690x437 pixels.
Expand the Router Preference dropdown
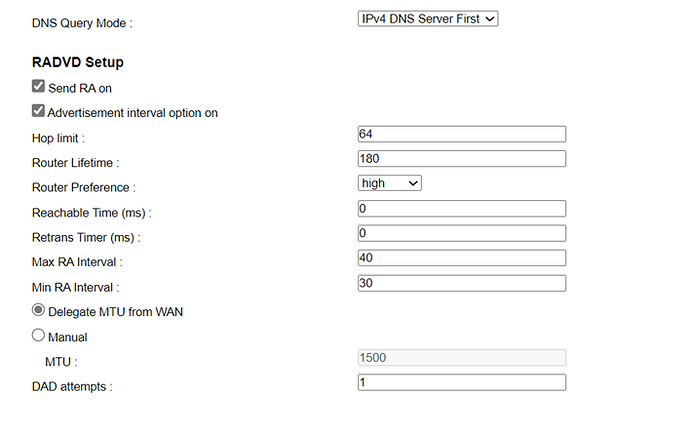point(389,183)
